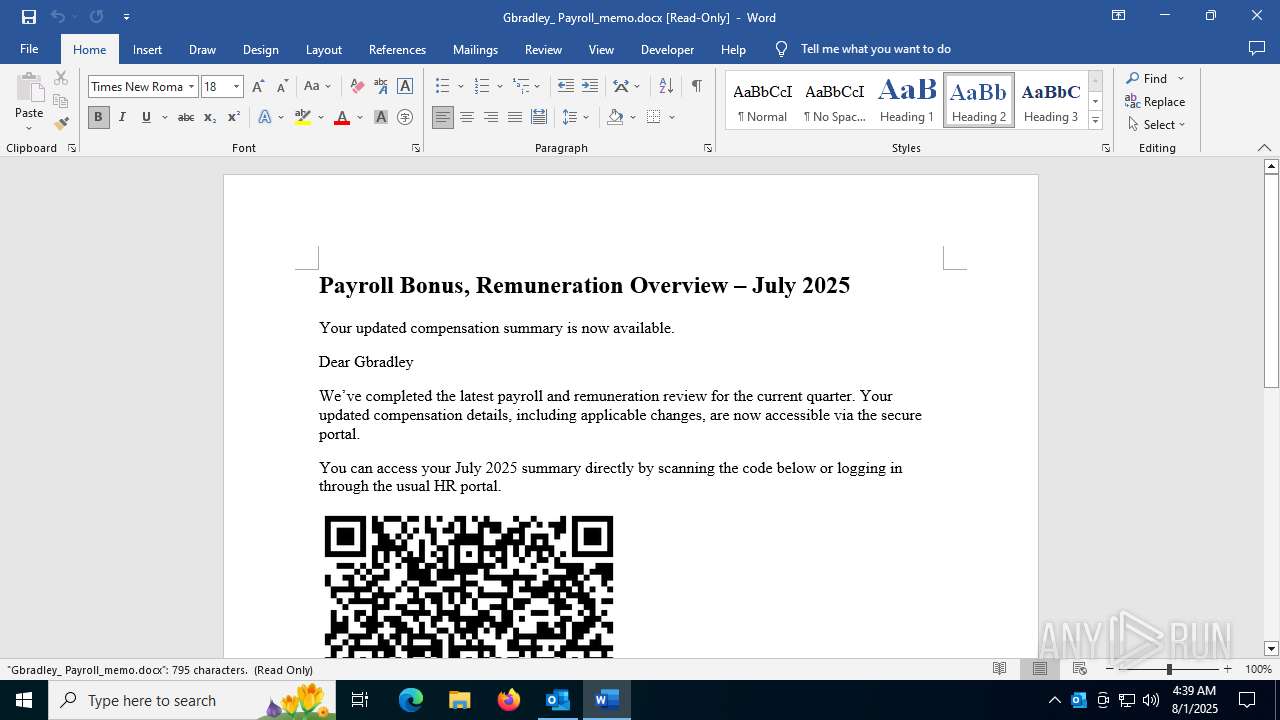1280x720 pixels.
Task: Click the Copy icon in Clipboard group
Action: (x=61, y=101)
